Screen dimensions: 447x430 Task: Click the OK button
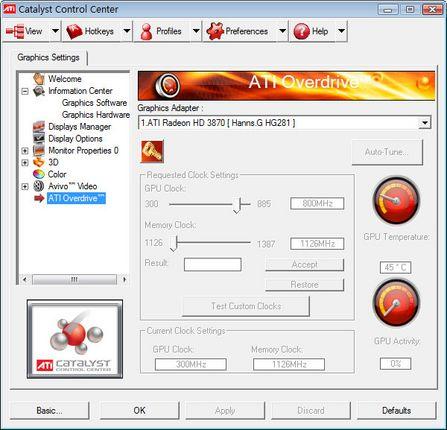pyautogui.click(x=139, y=410)
